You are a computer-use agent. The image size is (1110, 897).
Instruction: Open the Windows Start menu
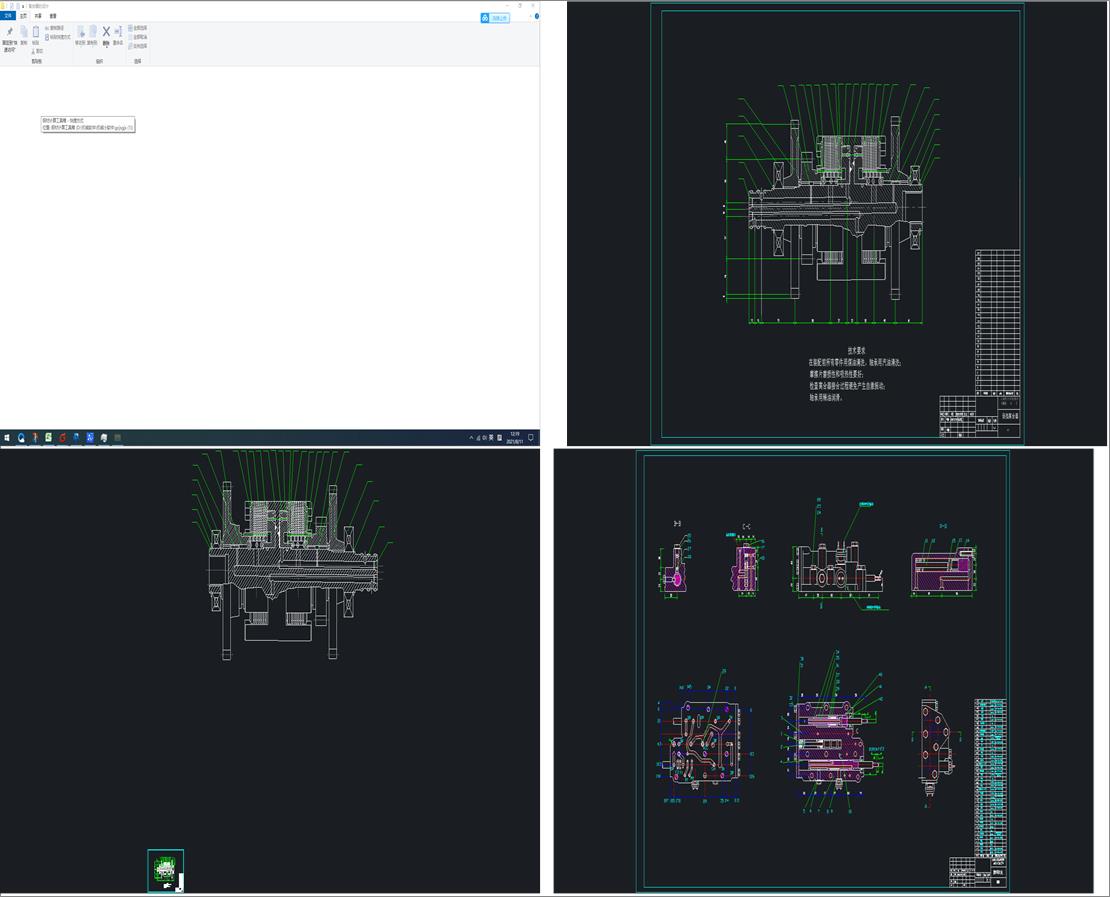(7, 438)
